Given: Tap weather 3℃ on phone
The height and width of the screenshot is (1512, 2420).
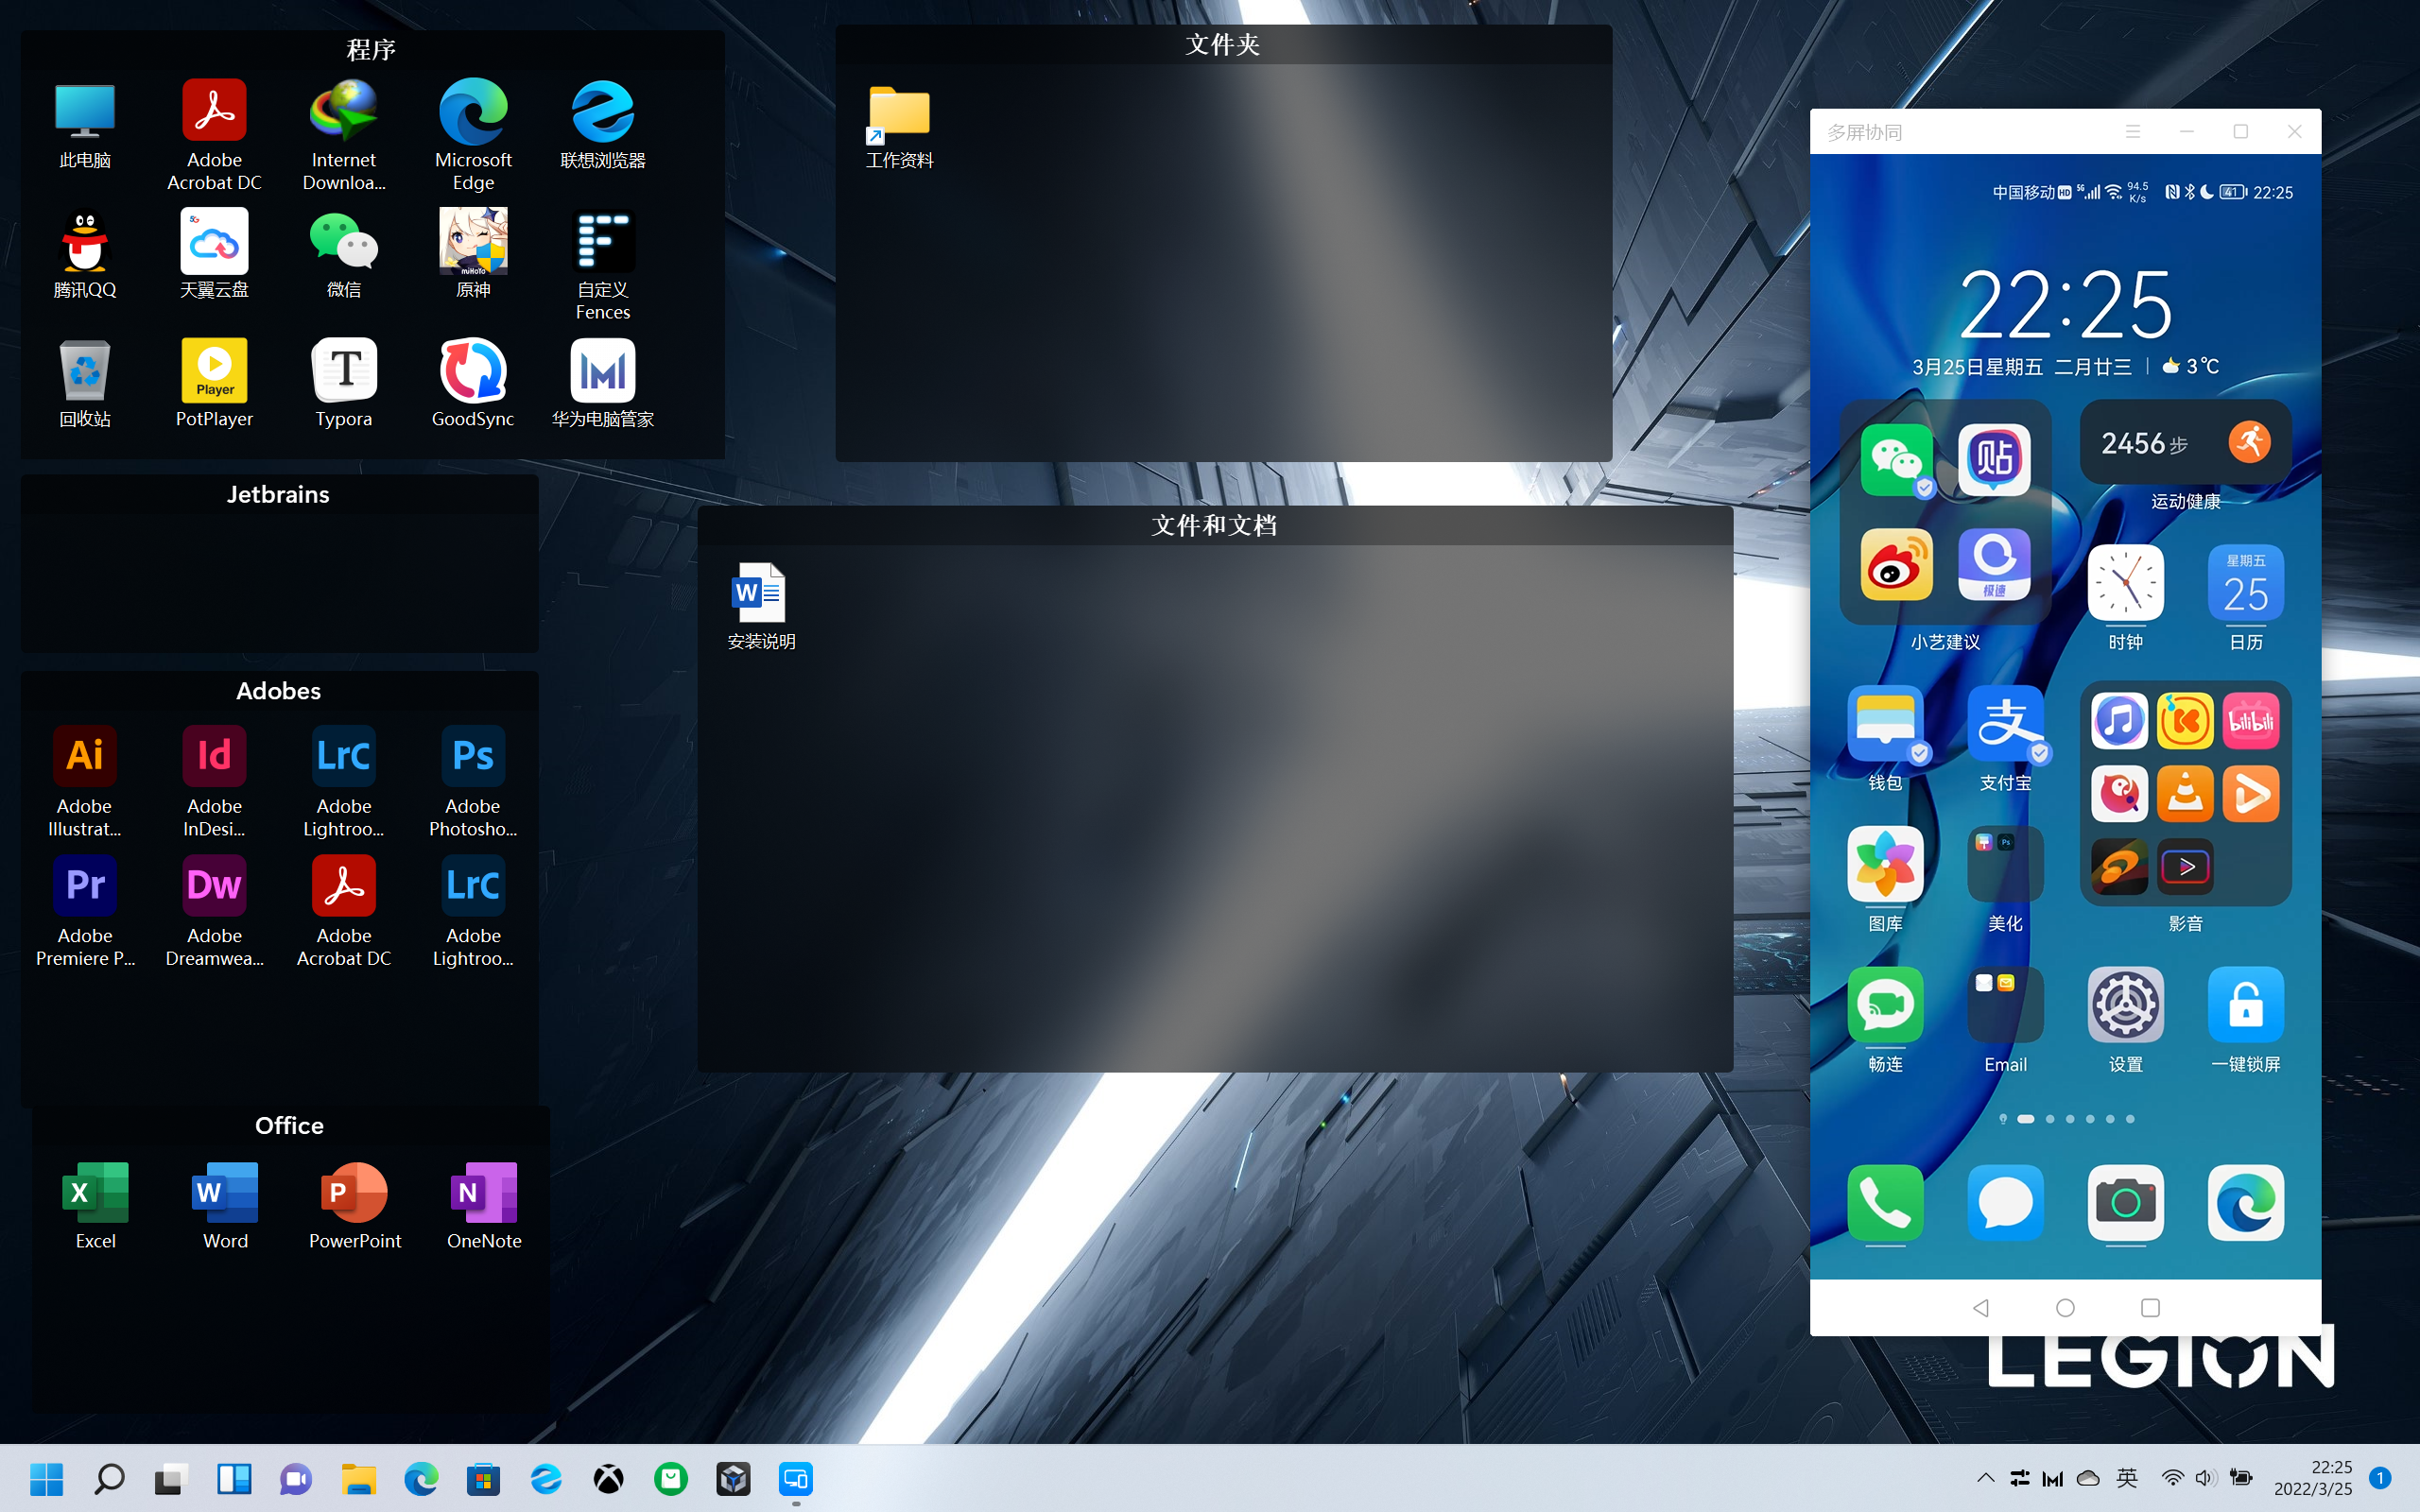Looking at the screenshot, I should 2190,366.
